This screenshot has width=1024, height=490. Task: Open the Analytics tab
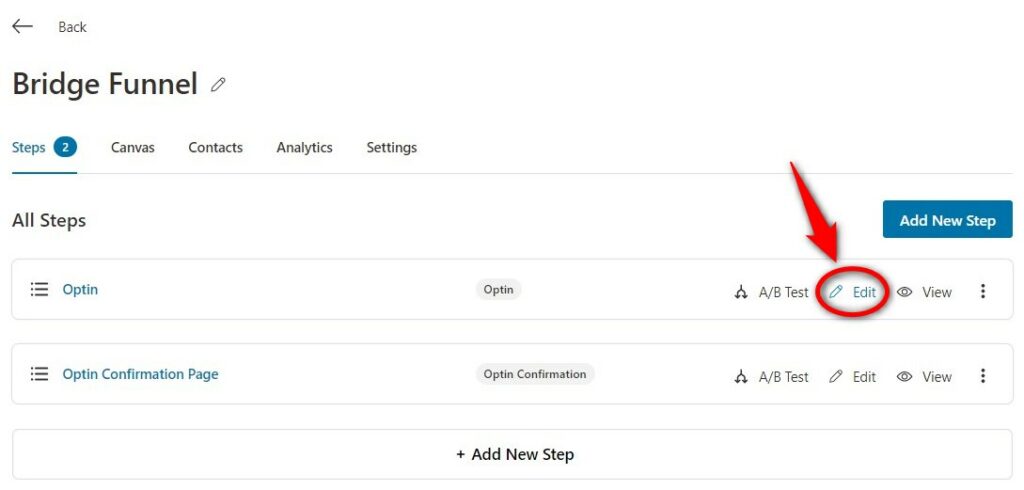point(304,148)
